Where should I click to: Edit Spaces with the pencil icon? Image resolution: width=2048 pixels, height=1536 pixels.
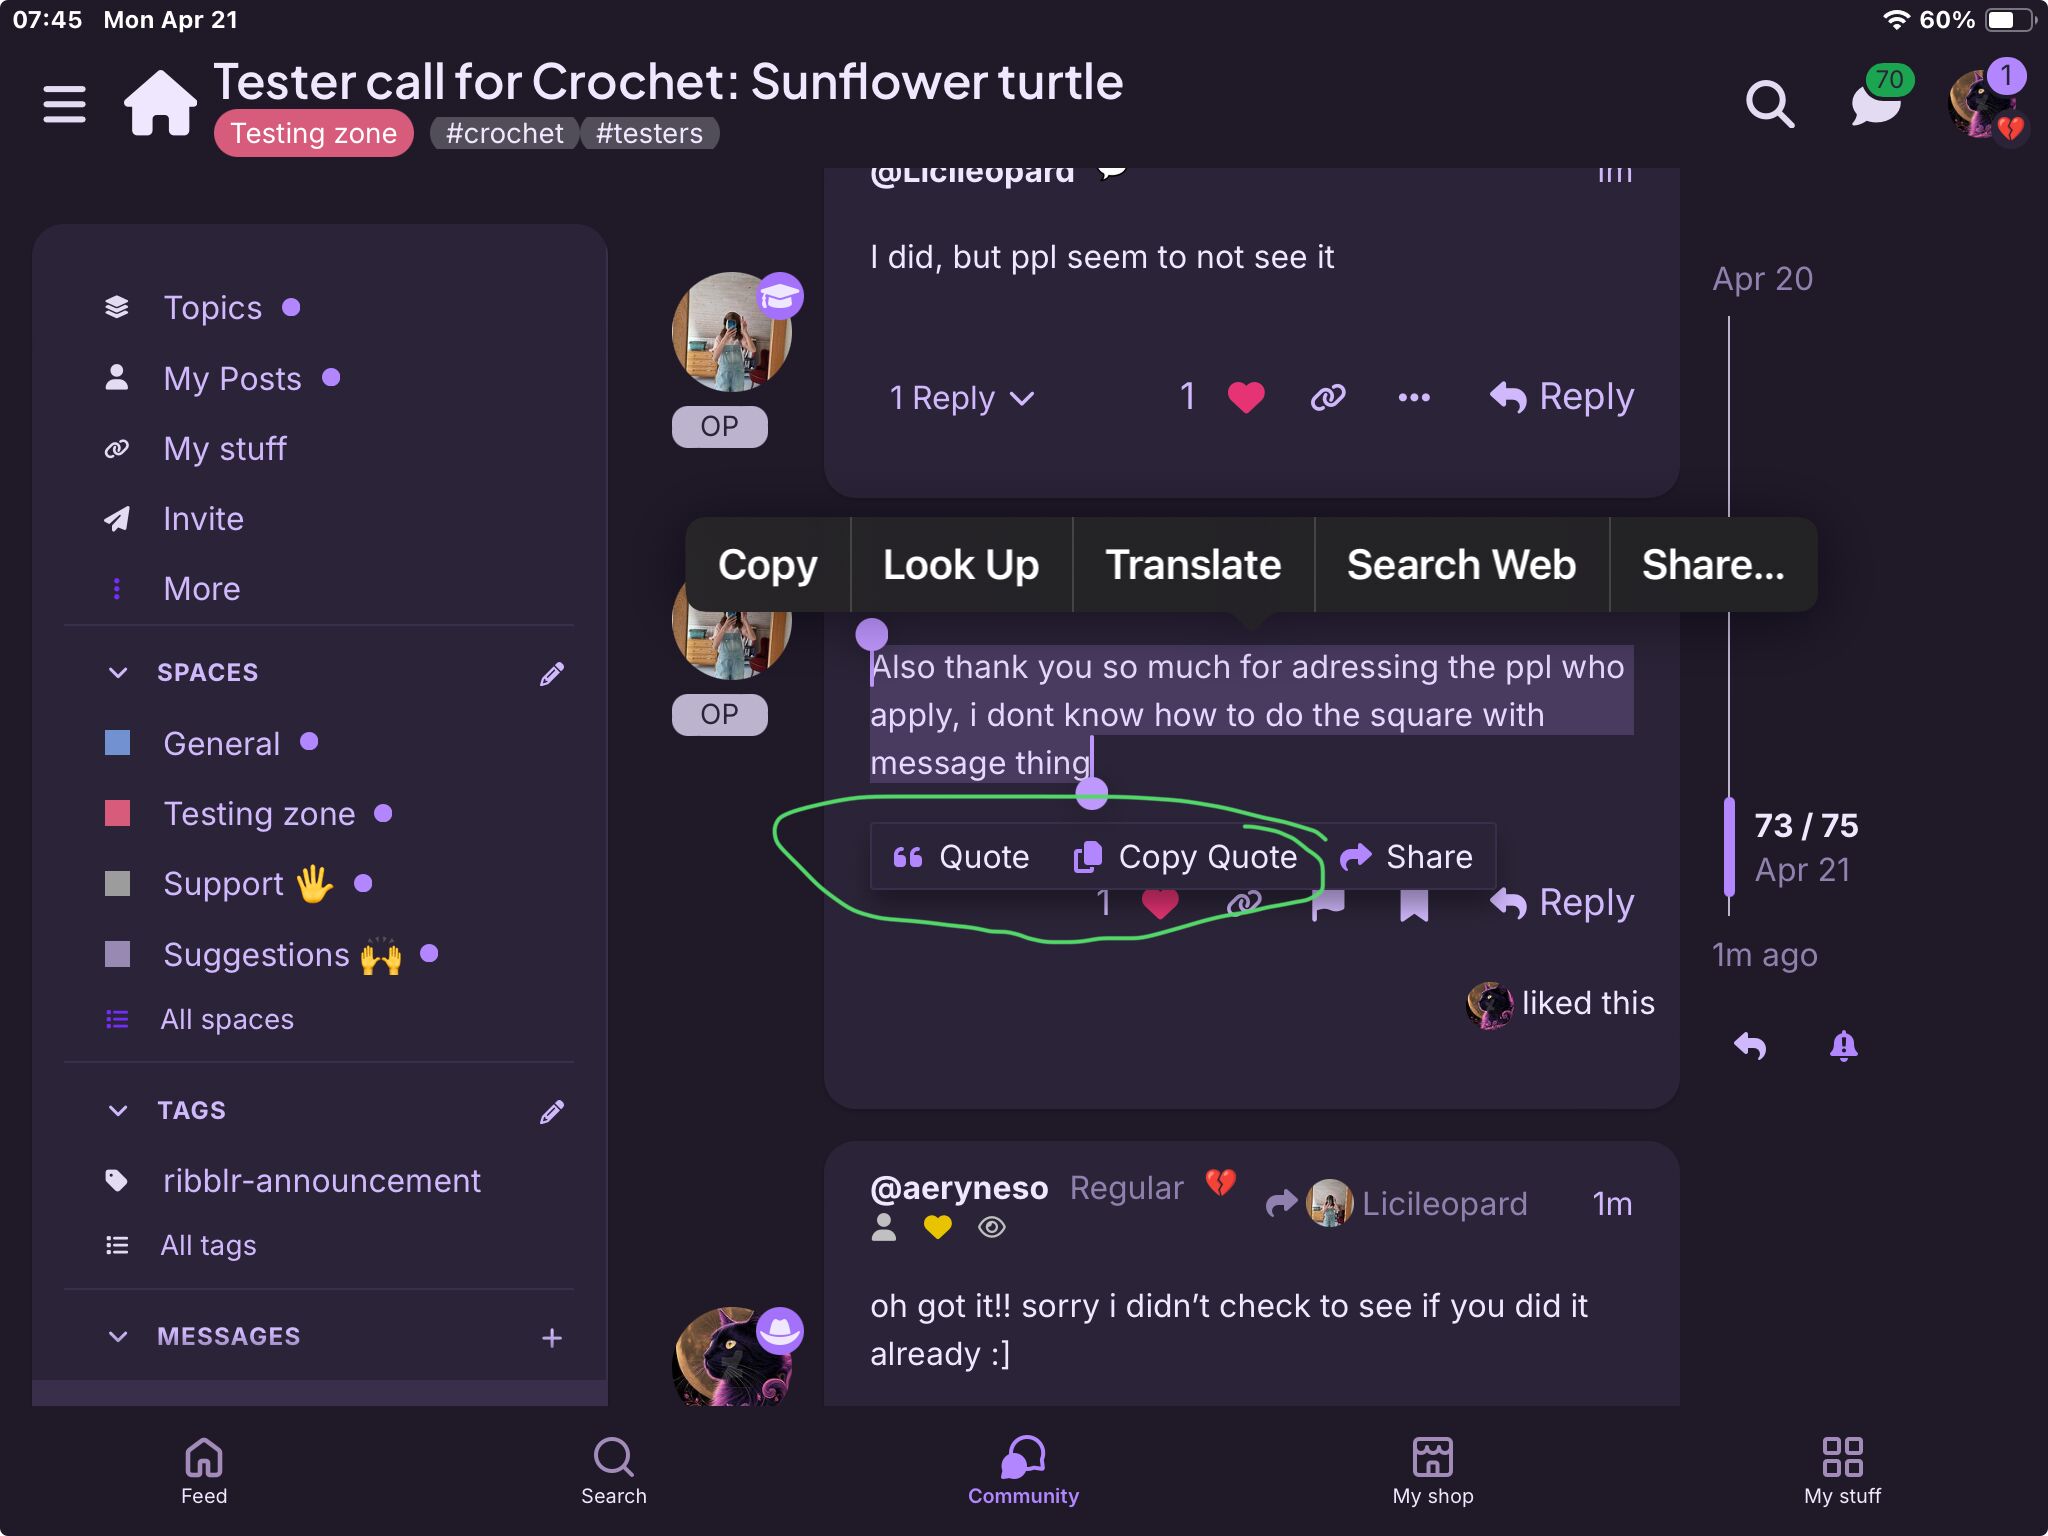(x=551, y=674)
